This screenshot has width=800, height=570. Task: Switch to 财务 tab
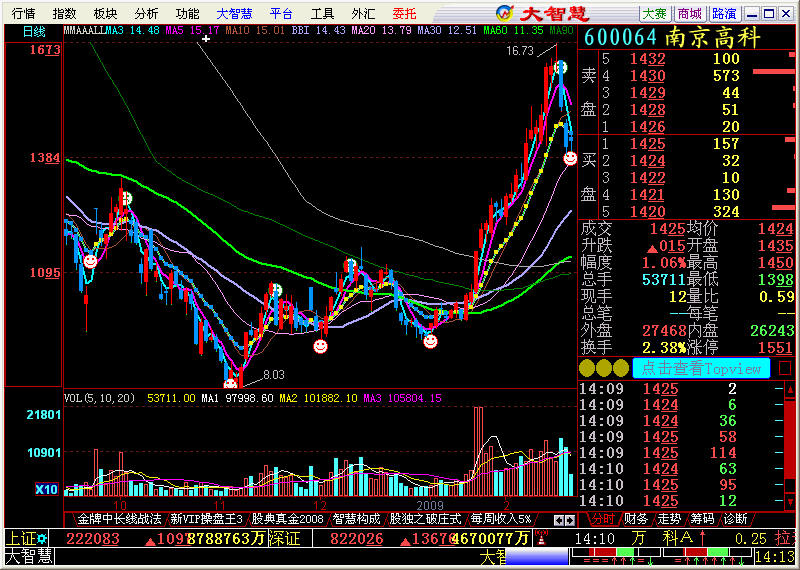point(636,519)
